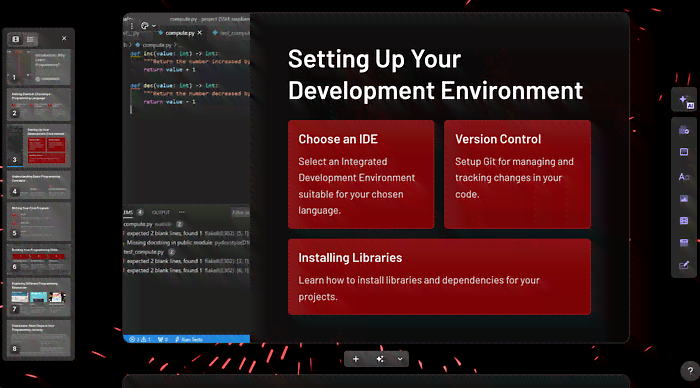Image resolution: width=700 pixels, height=388 pixels.
Task: Switch sidebar to list outline view
Action: pyautogui.click(x=30, y=39)
